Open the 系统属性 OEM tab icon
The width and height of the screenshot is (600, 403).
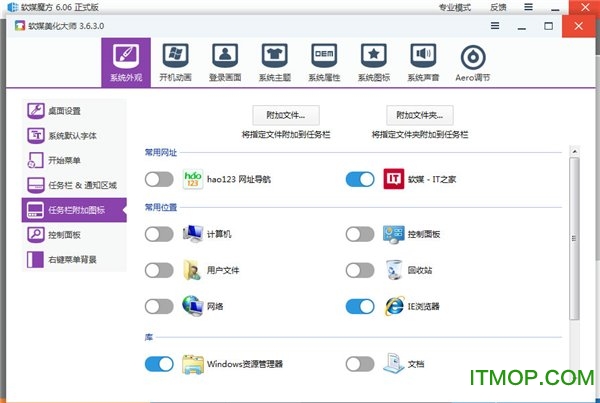tap(324, 56)
